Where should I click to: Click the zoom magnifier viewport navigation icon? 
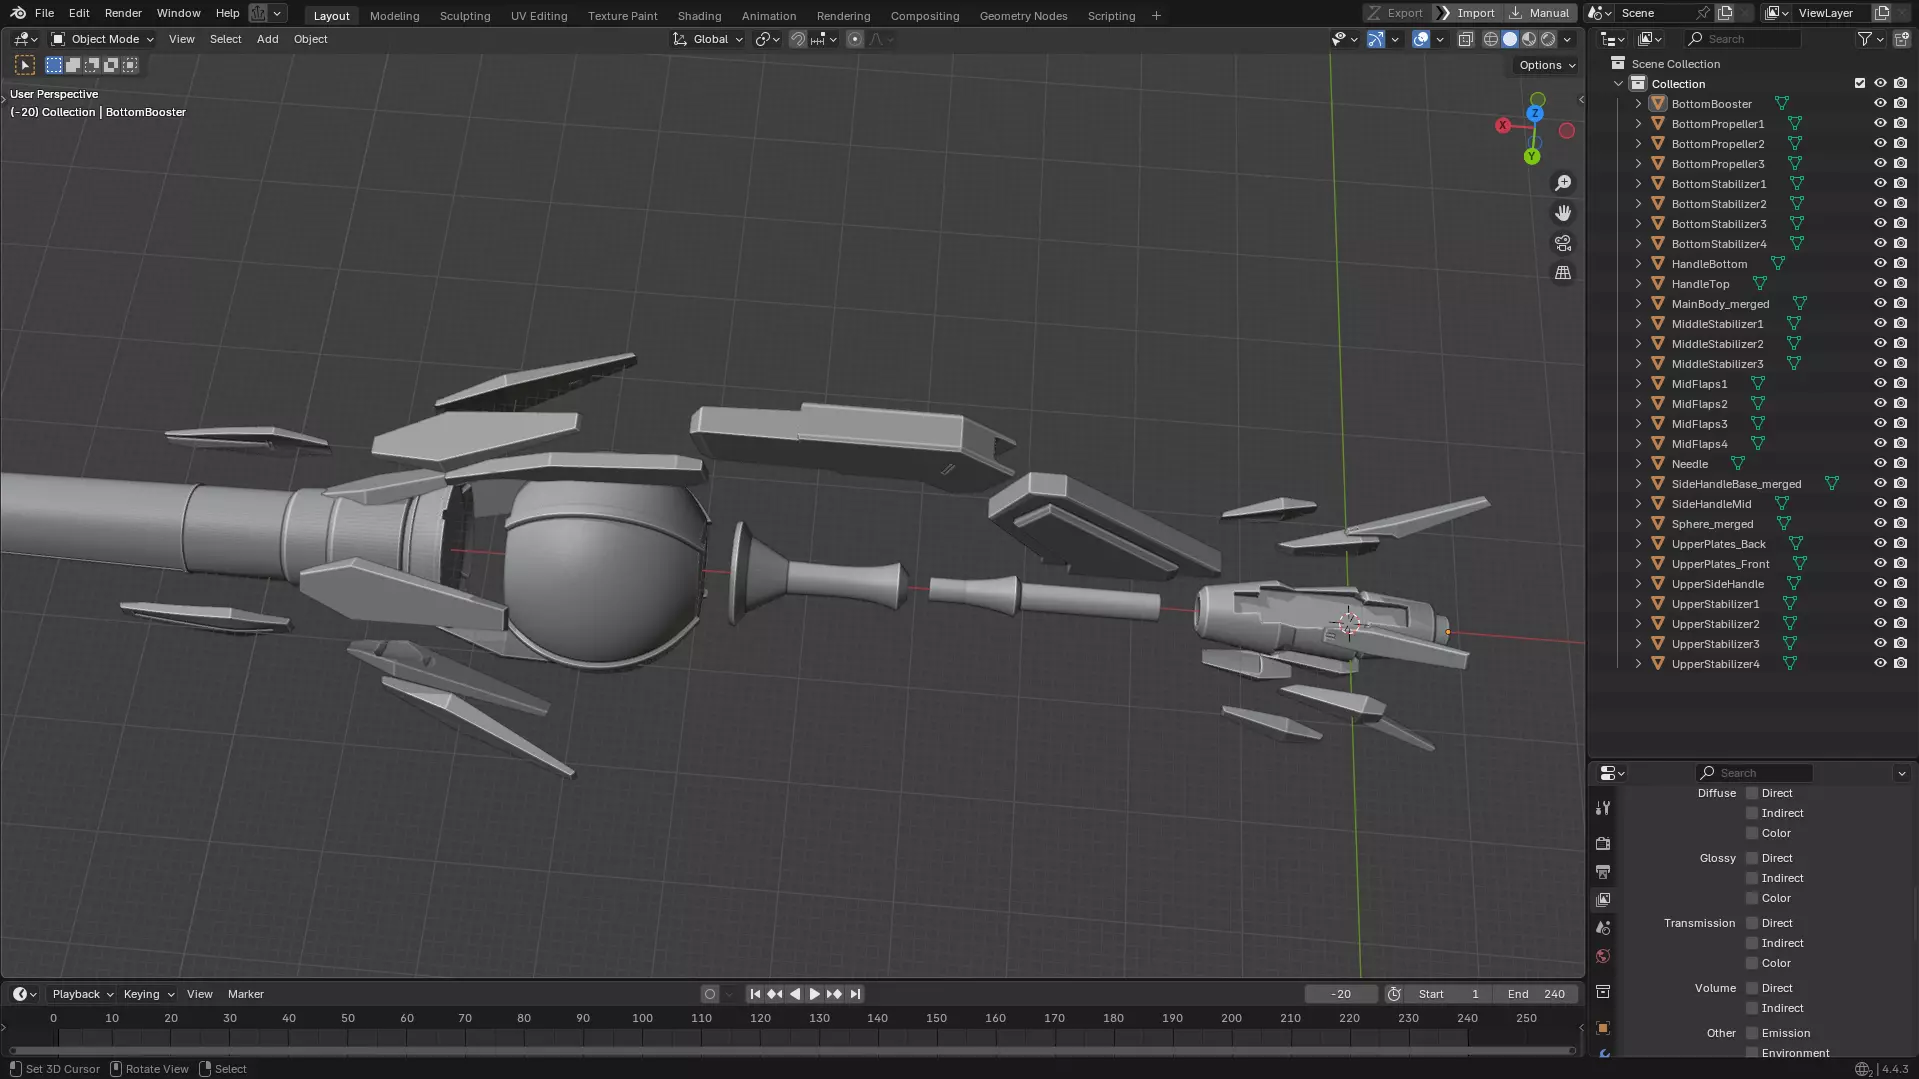[x=1563, y=183]
